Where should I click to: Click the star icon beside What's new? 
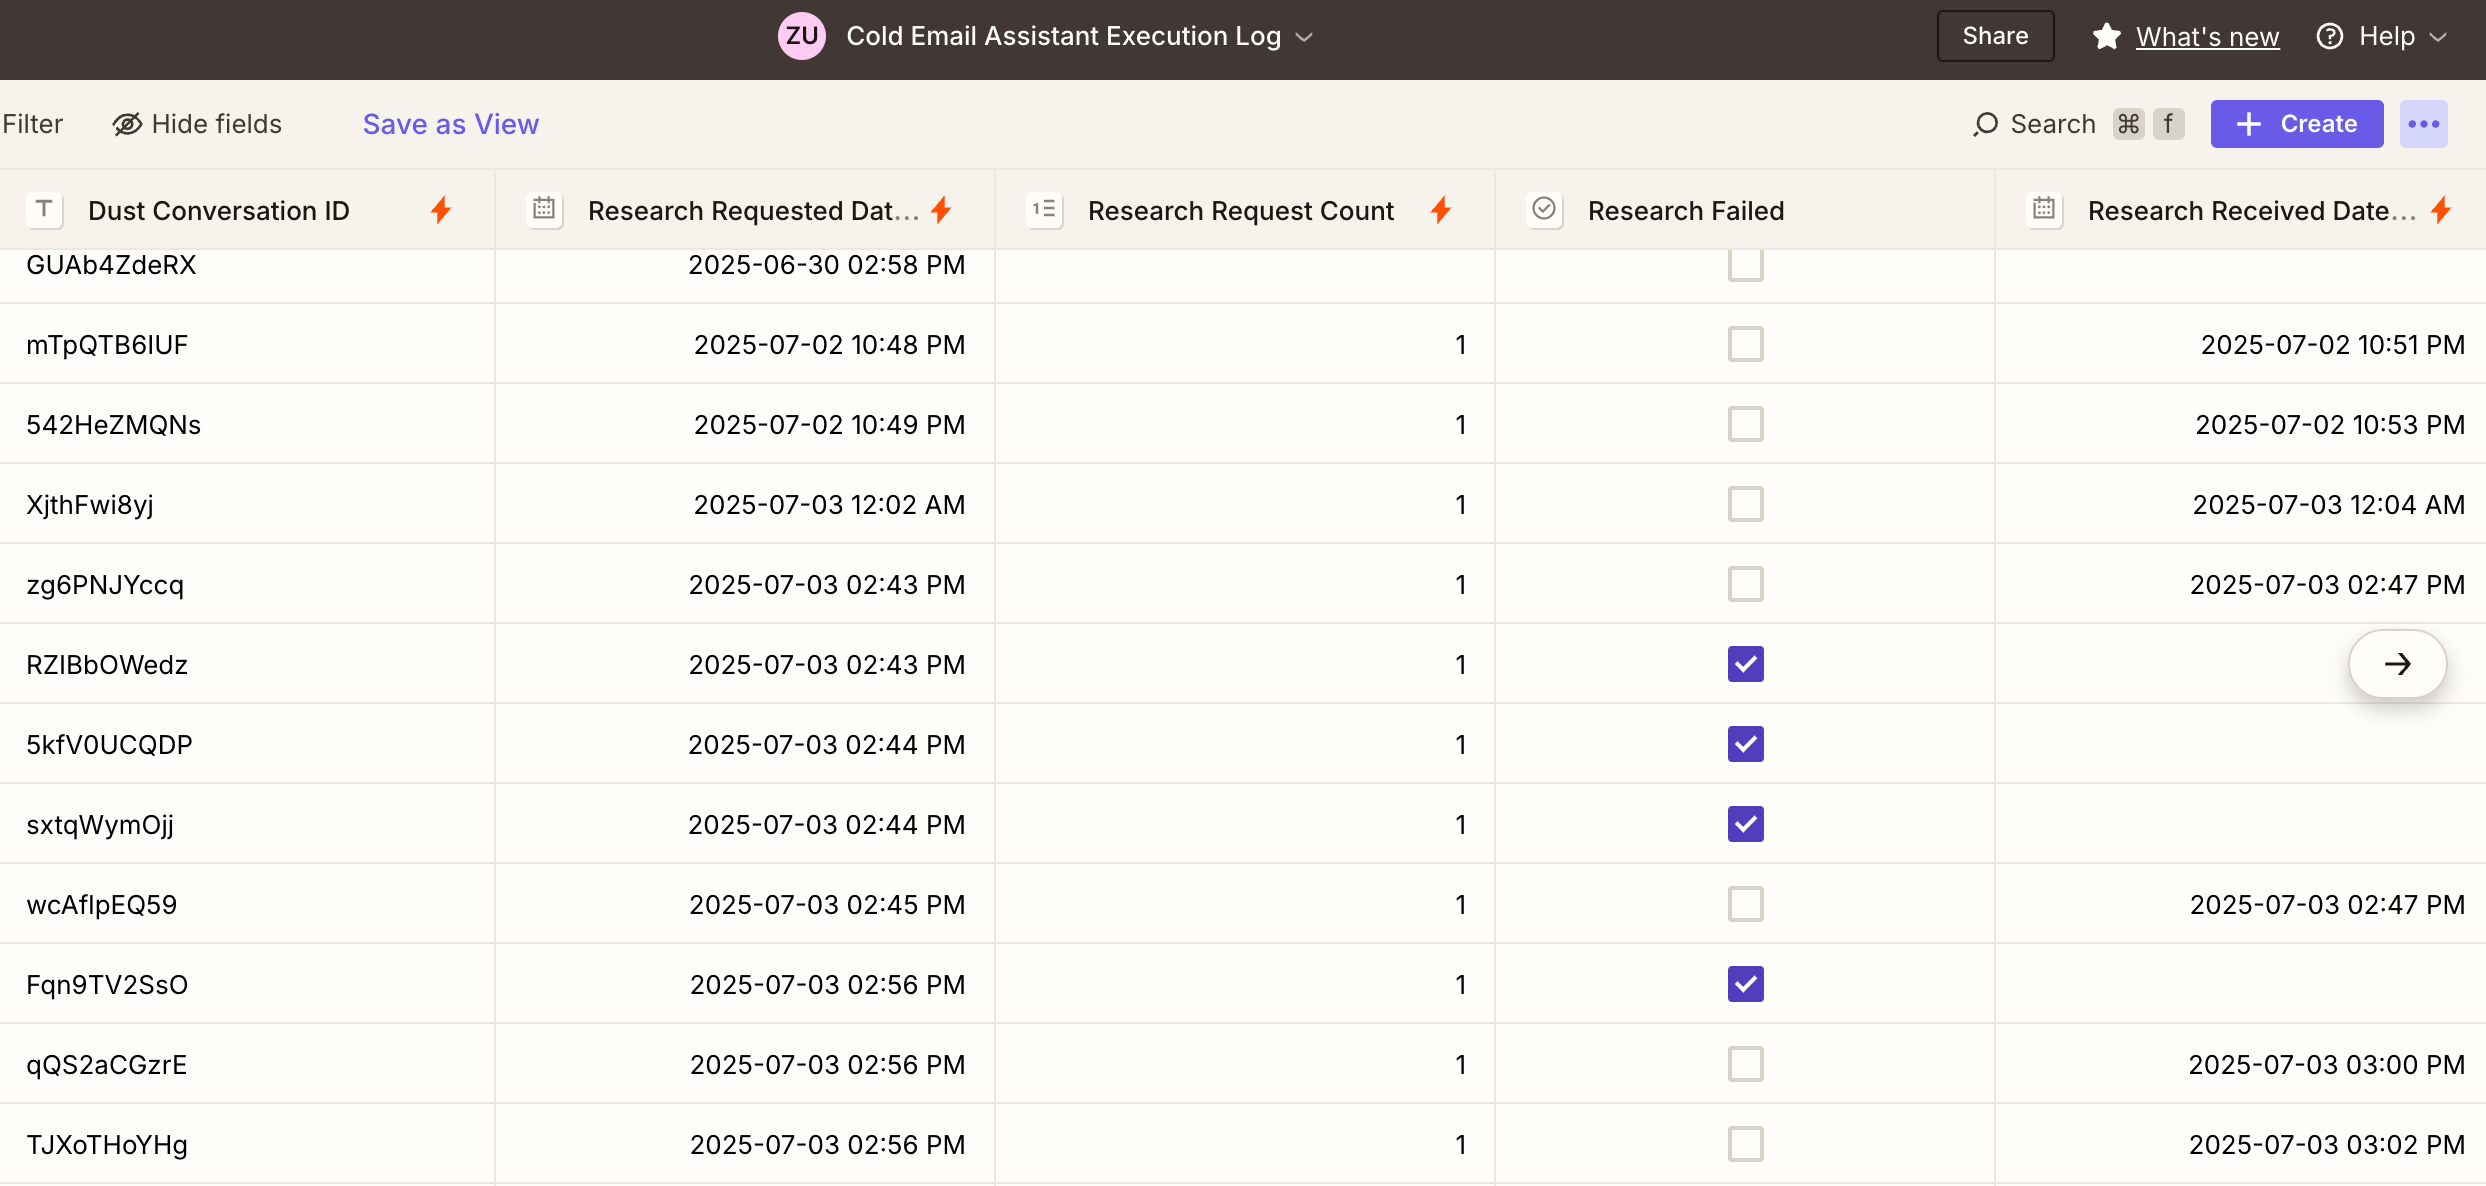(x=2106, y=36)
